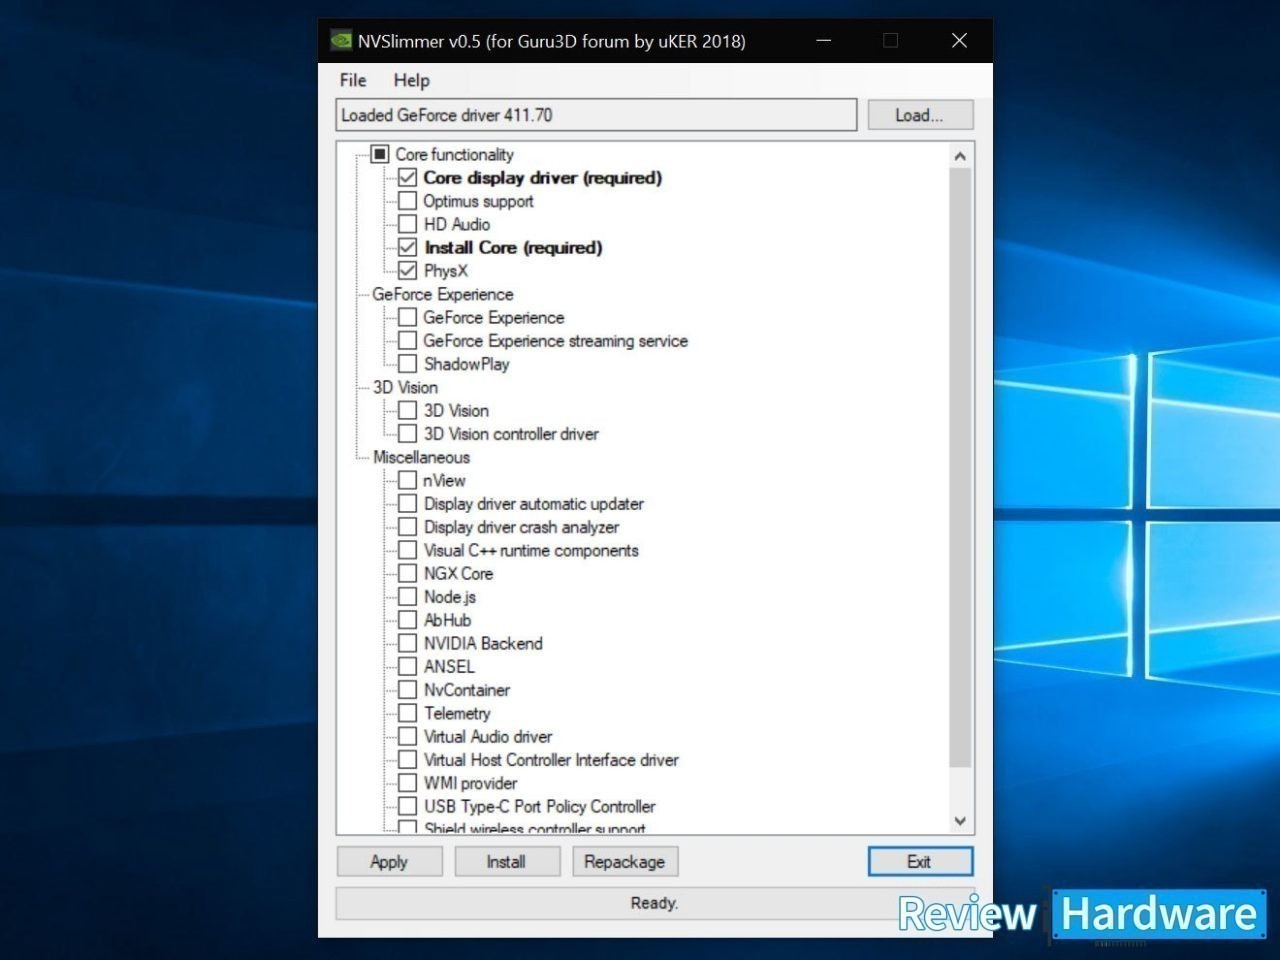This screenshot has height=960, width=1280.
Task: Select the Core functionality label
Action: 454,154
